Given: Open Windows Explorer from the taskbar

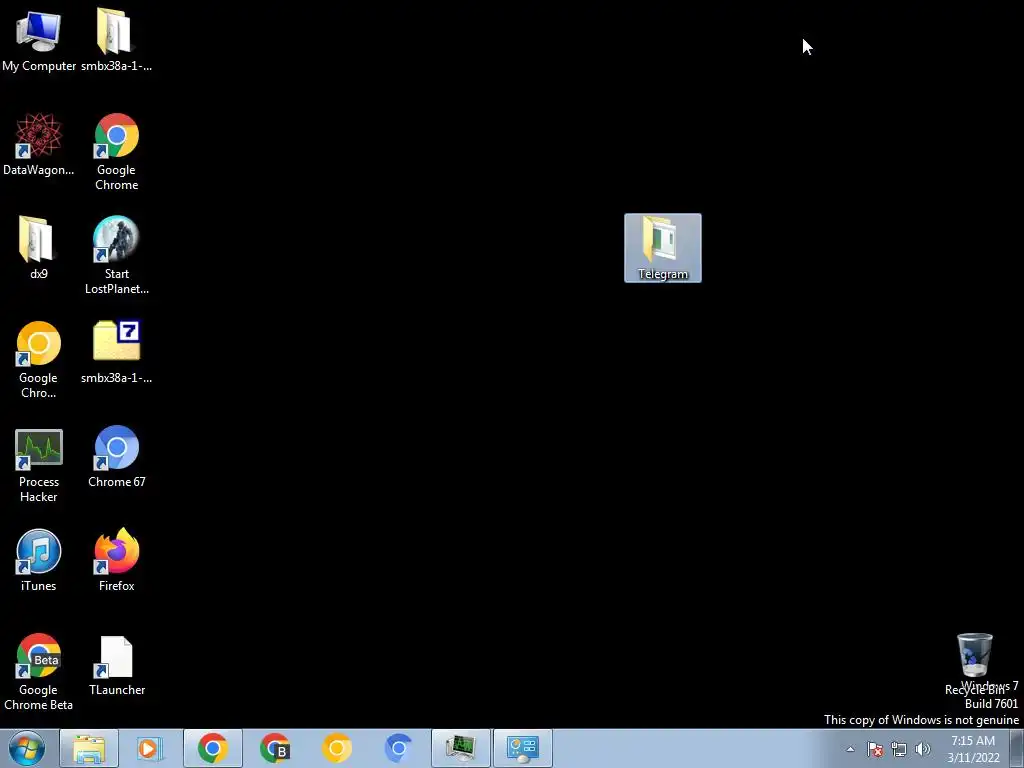Looking at the screenshot, I should point(89,748).
